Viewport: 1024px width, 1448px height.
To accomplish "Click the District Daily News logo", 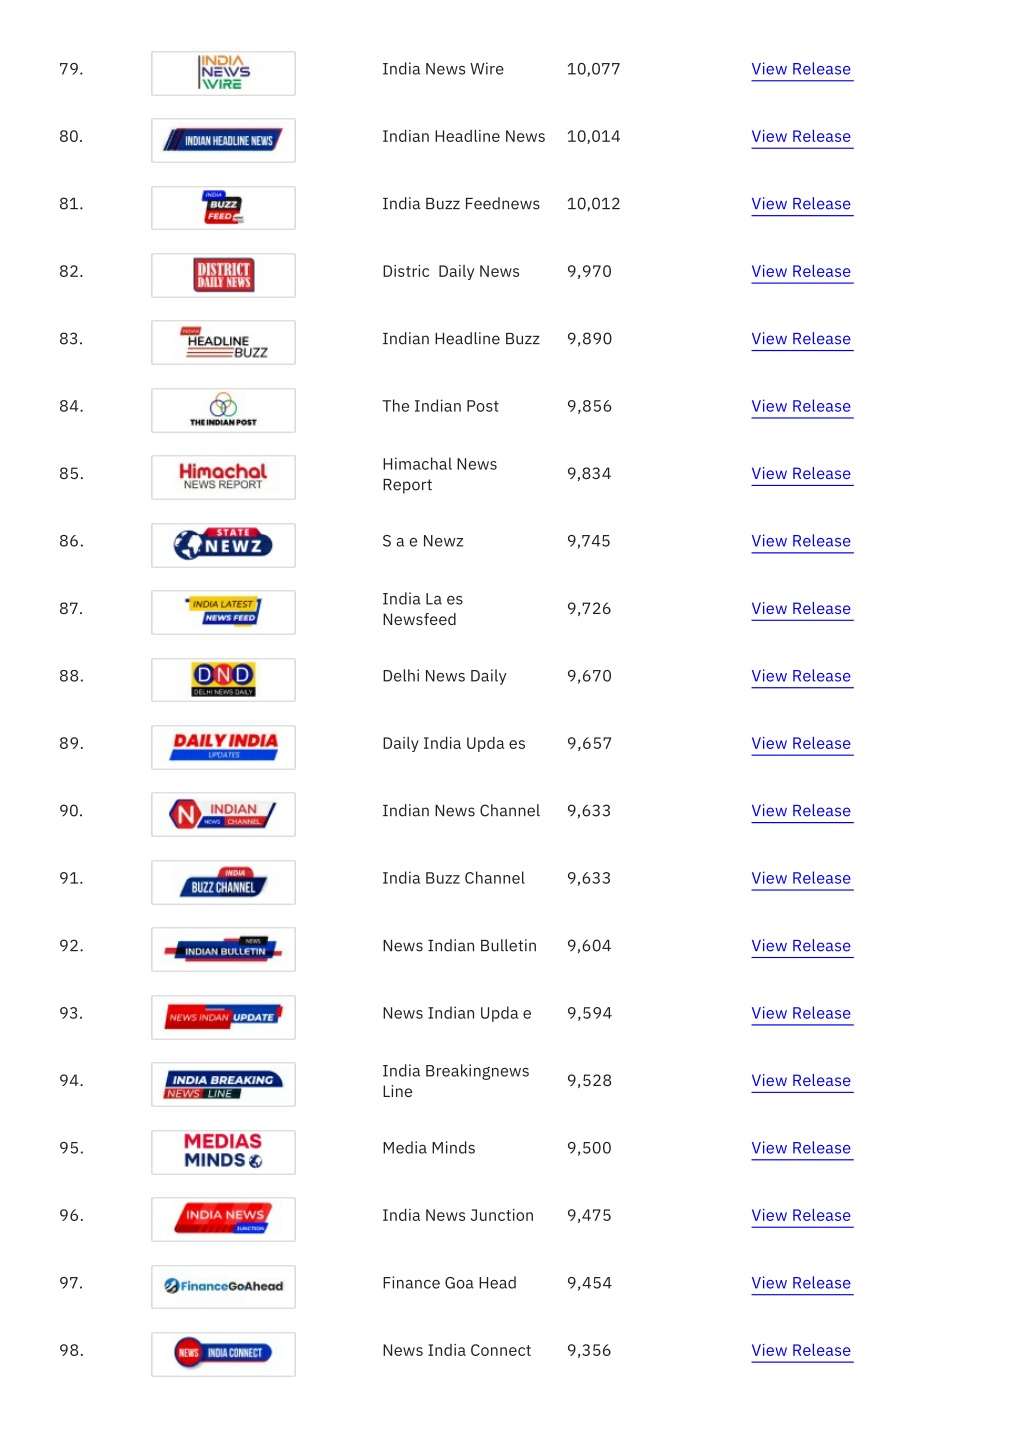I will (x=223, y=275).
